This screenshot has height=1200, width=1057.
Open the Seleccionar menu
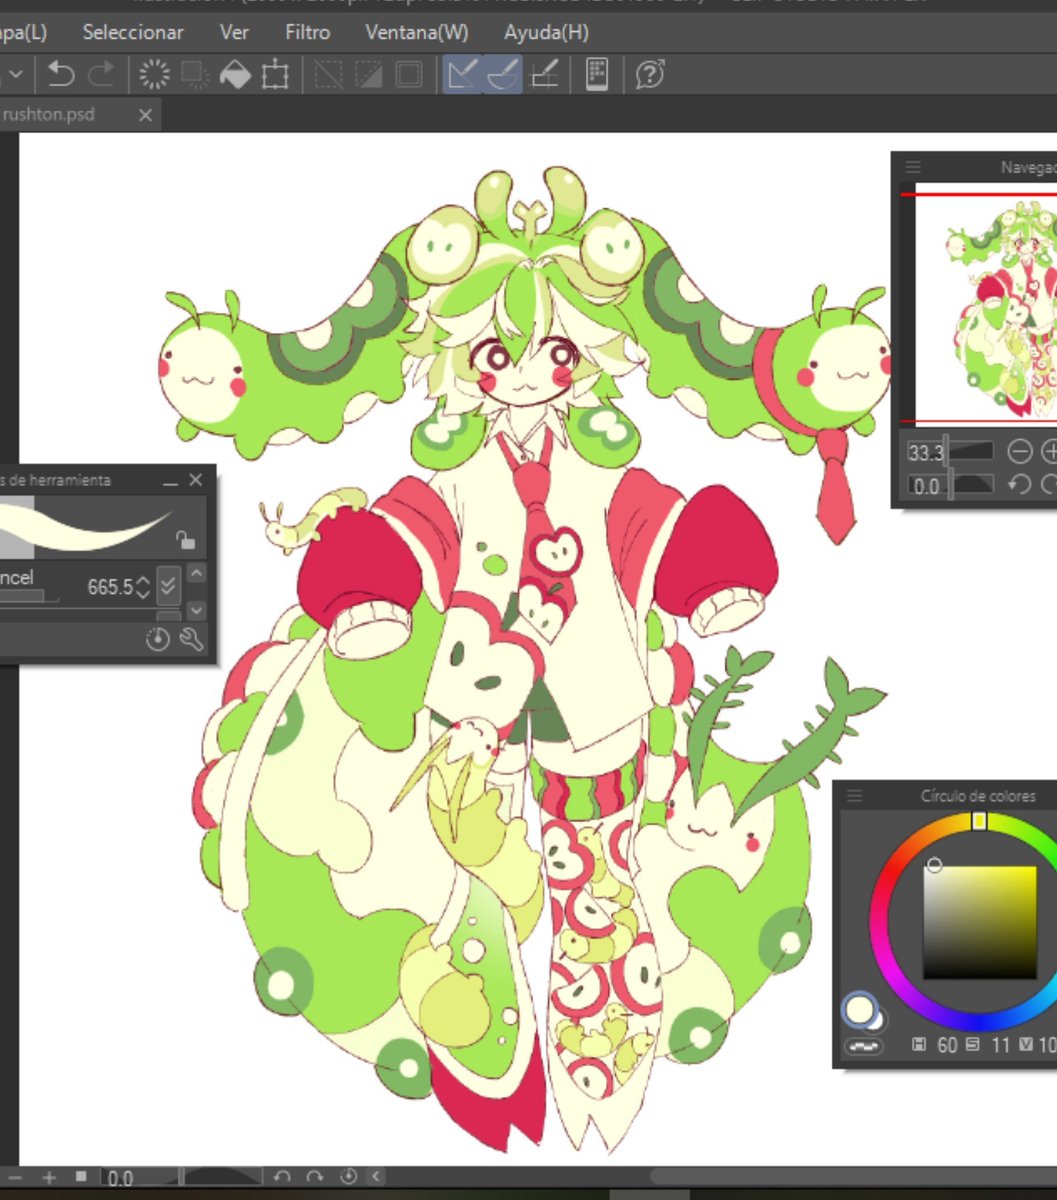pyautogui.click(x=133, y=32)
